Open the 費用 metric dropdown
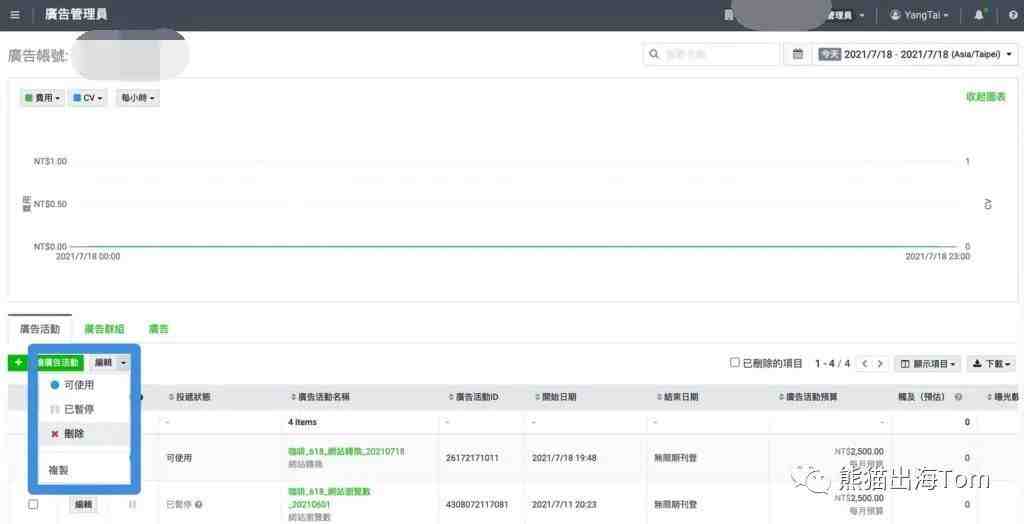The image size is (1024, 524). point(42,98)
